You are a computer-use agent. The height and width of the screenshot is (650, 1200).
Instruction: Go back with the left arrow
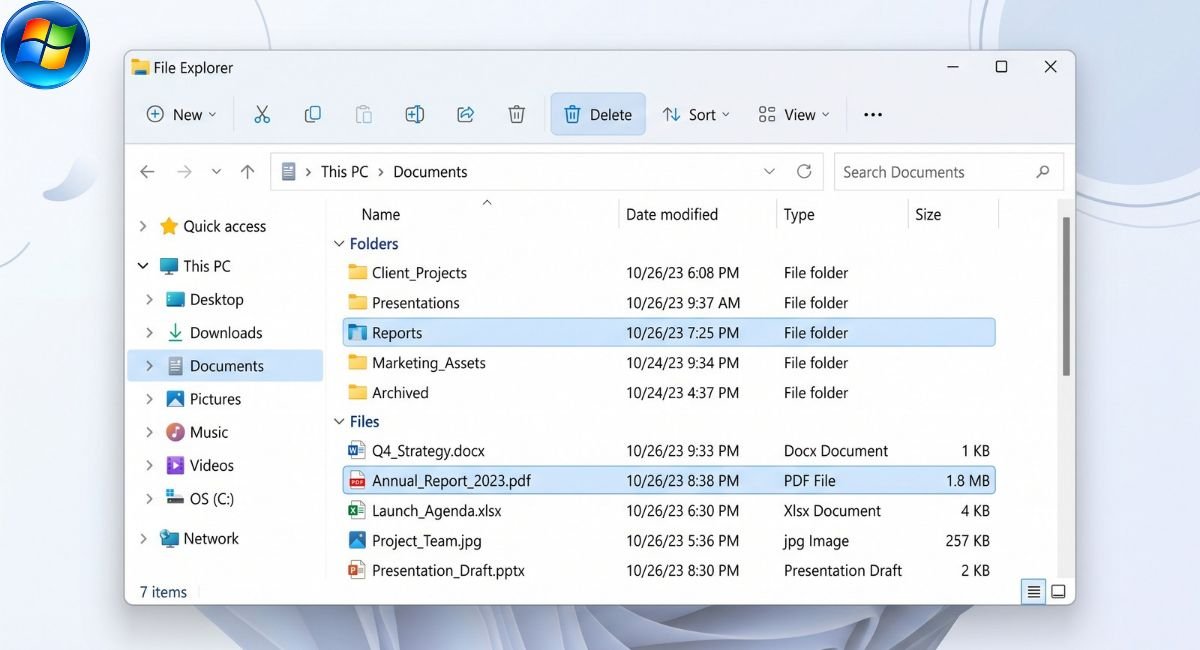point(147,172)
